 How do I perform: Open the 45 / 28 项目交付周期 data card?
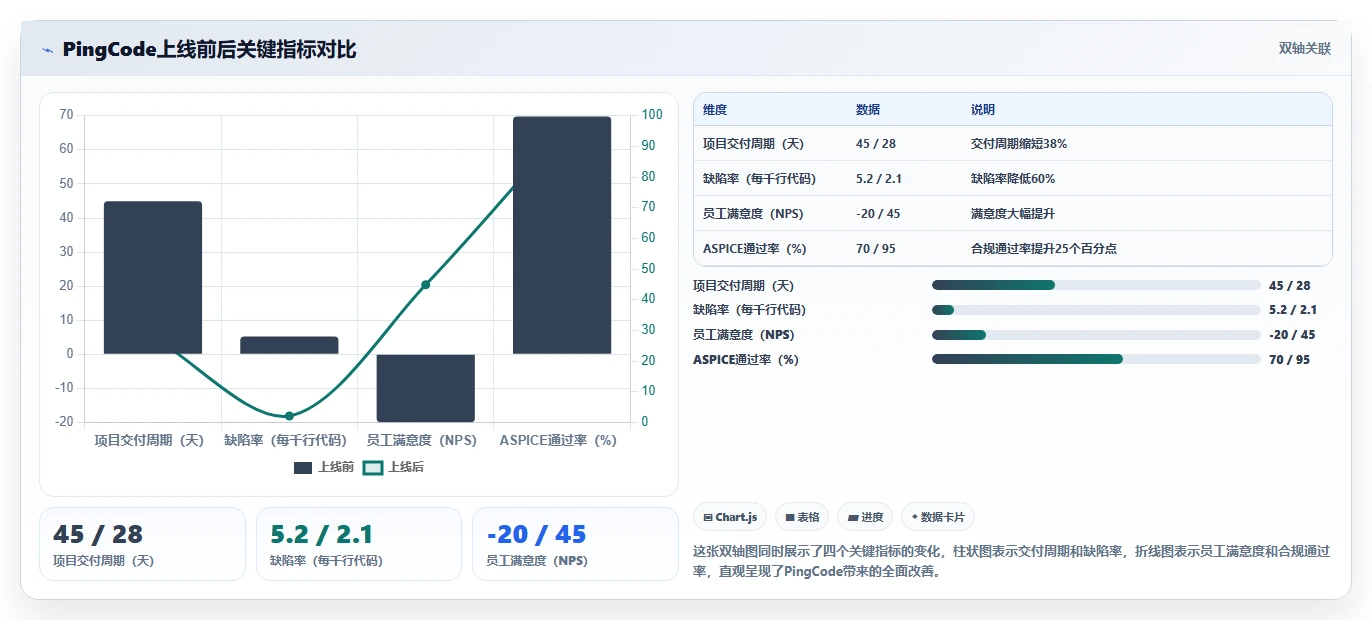[x=142, y=544]
